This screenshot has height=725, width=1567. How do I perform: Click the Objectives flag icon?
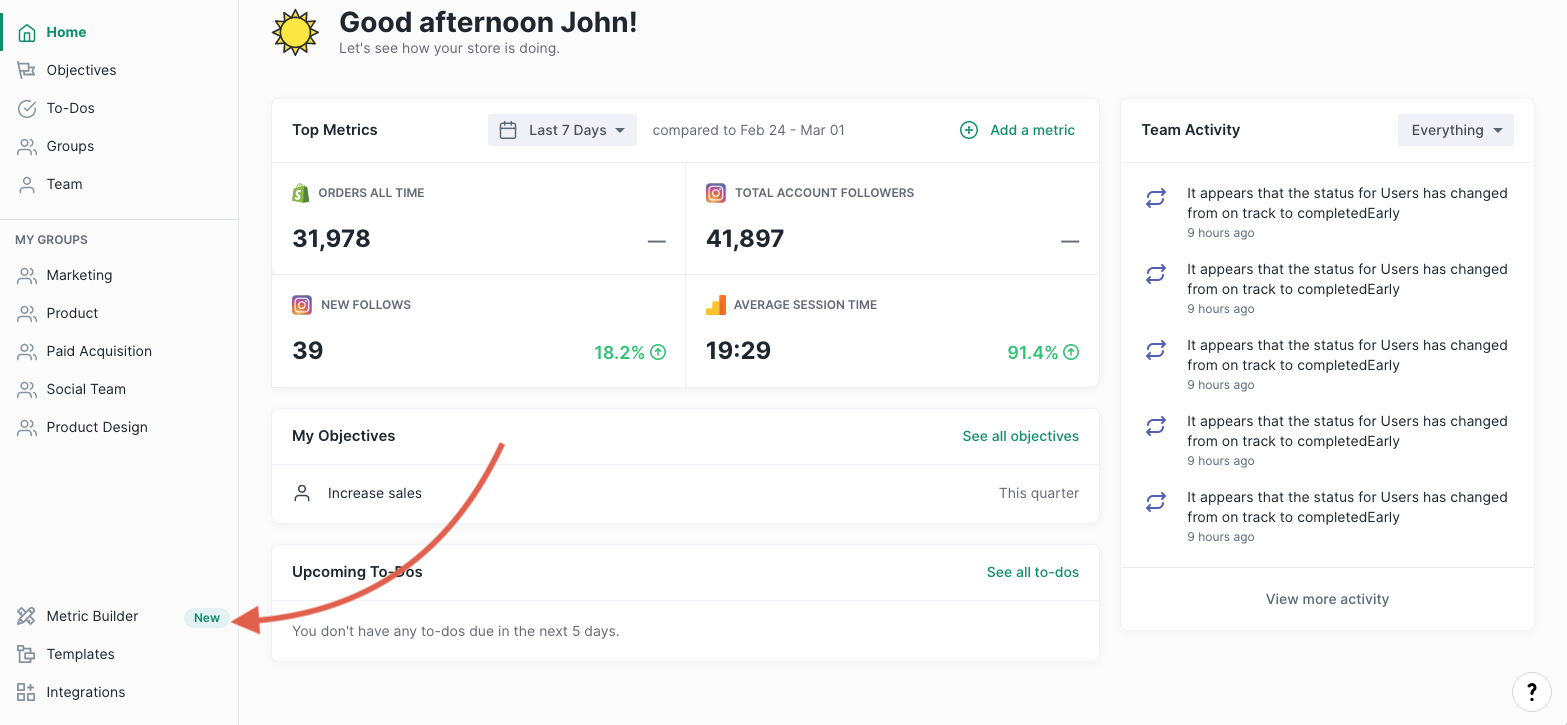point(27,70)
